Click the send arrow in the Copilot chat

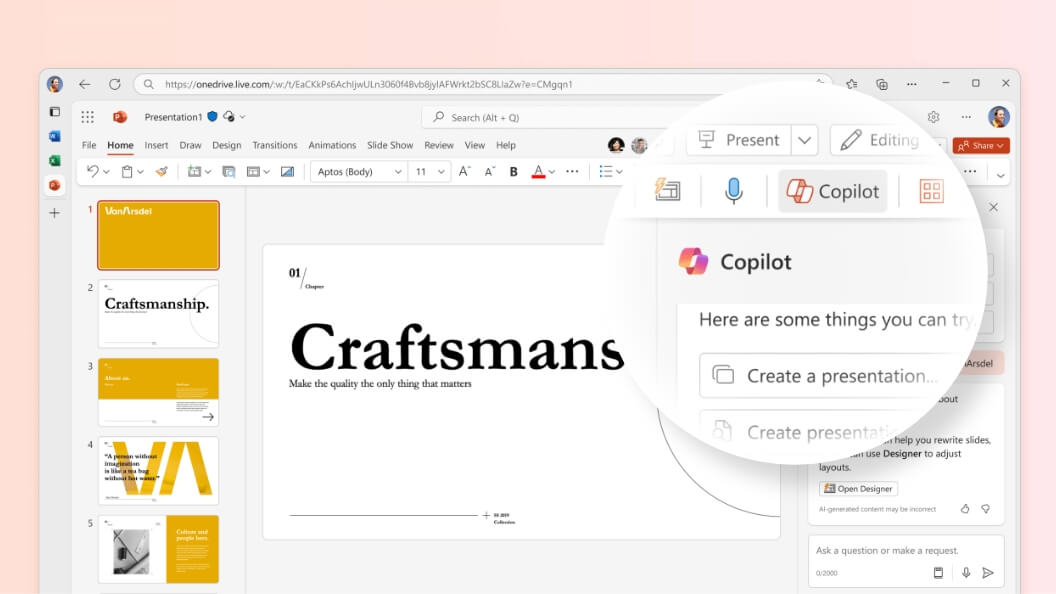[988, 573]
